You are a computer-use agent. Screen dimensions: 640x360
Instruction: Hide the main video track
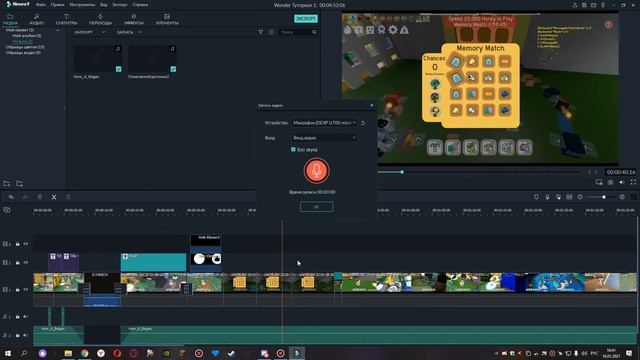pos(26,289)
